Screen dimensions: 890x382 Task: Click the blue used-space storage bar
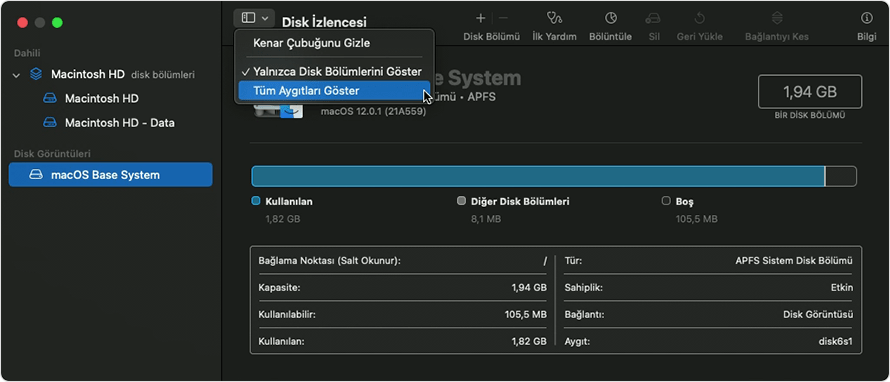tap(538, 177)
